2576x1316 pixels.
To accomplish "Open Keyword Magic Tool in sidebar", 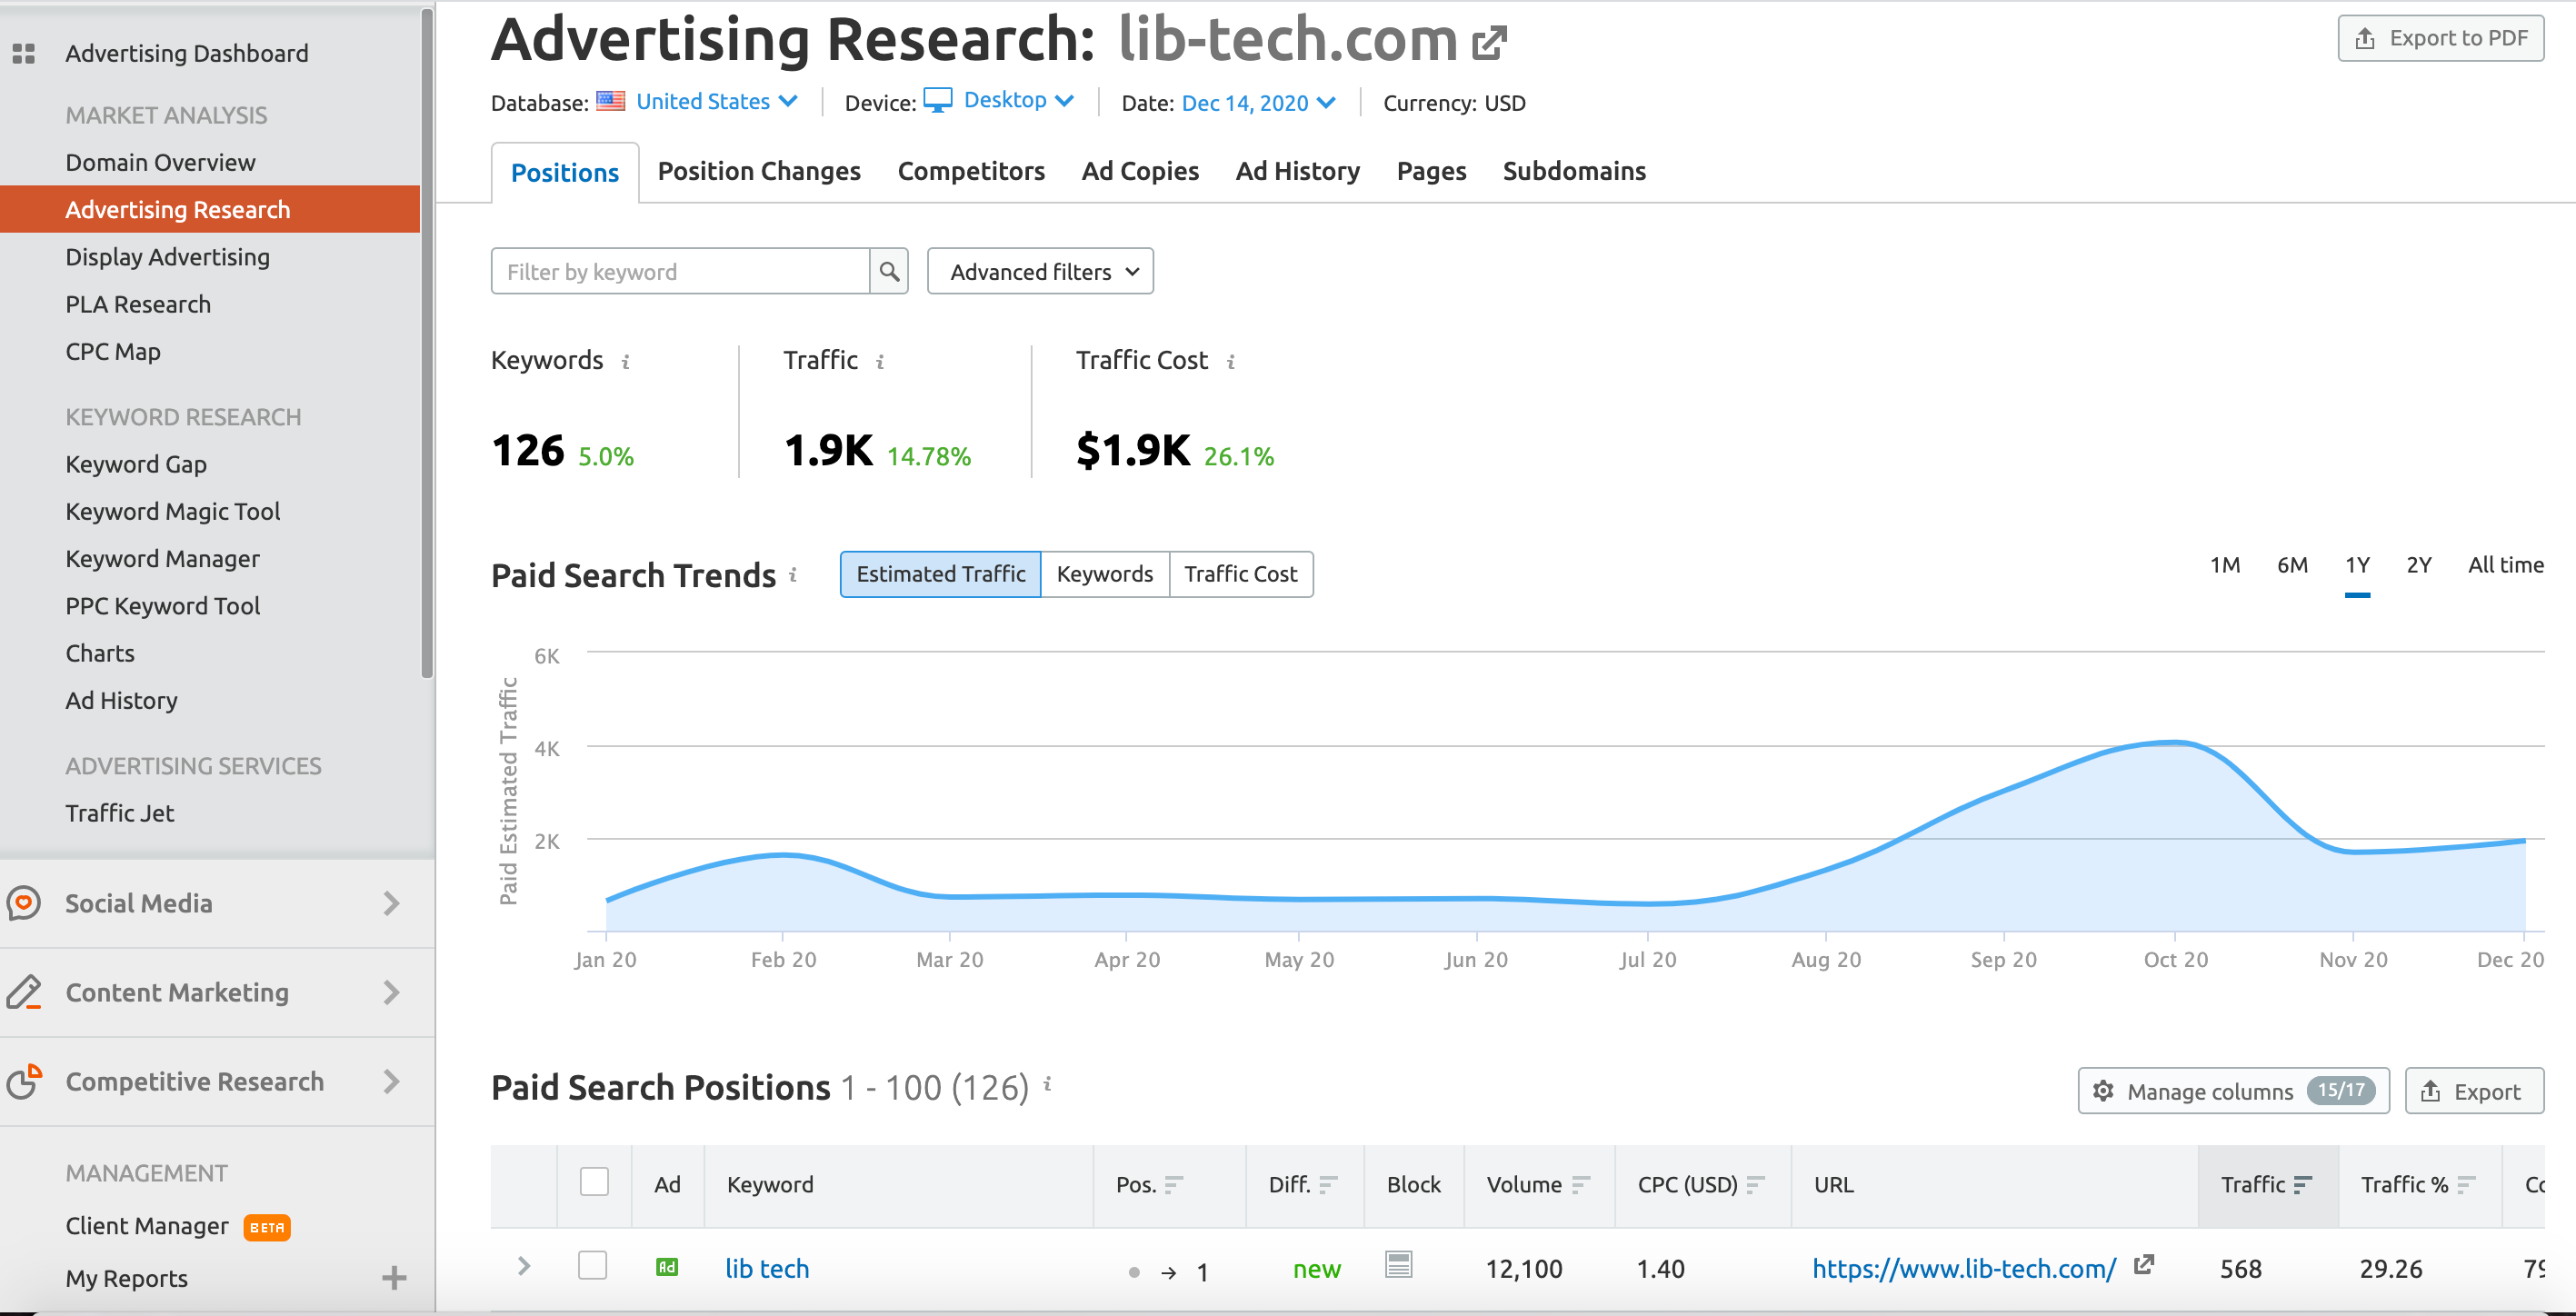I will tap(172, 511).
